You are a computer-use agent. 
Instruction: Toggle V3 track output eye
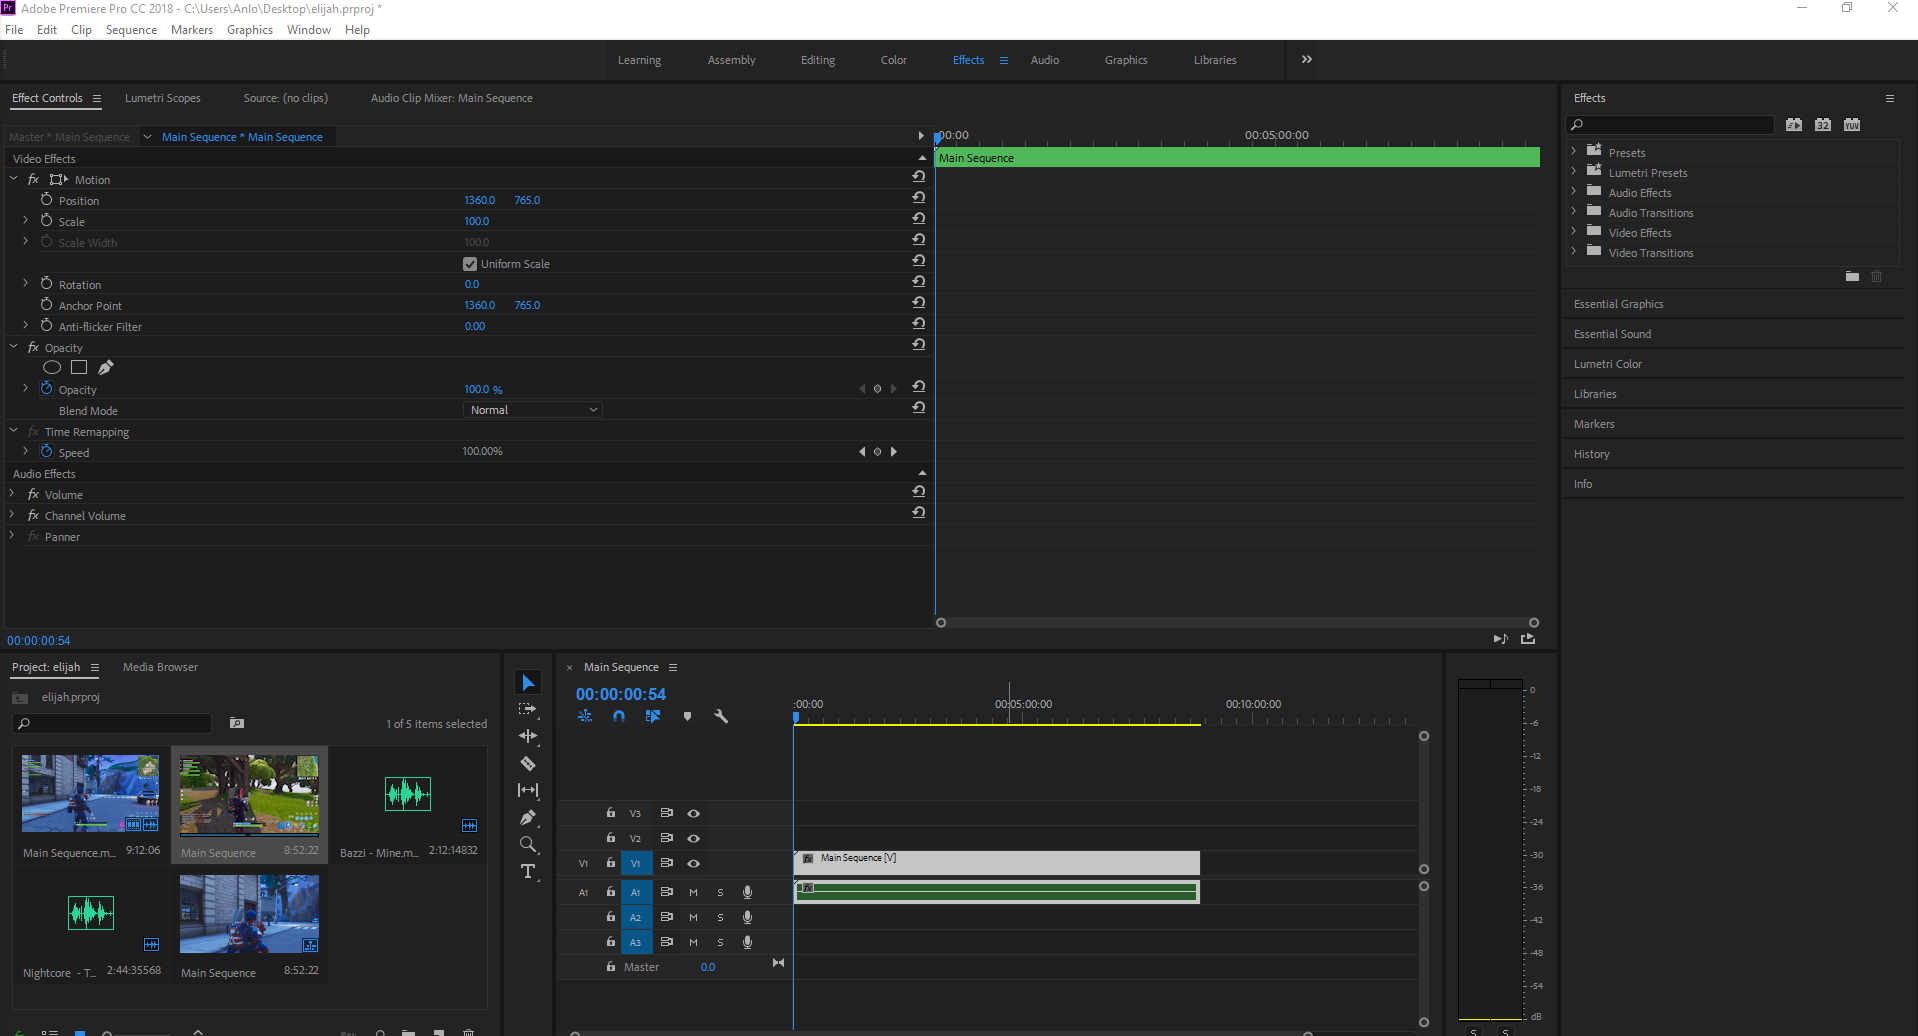point(693,814)
